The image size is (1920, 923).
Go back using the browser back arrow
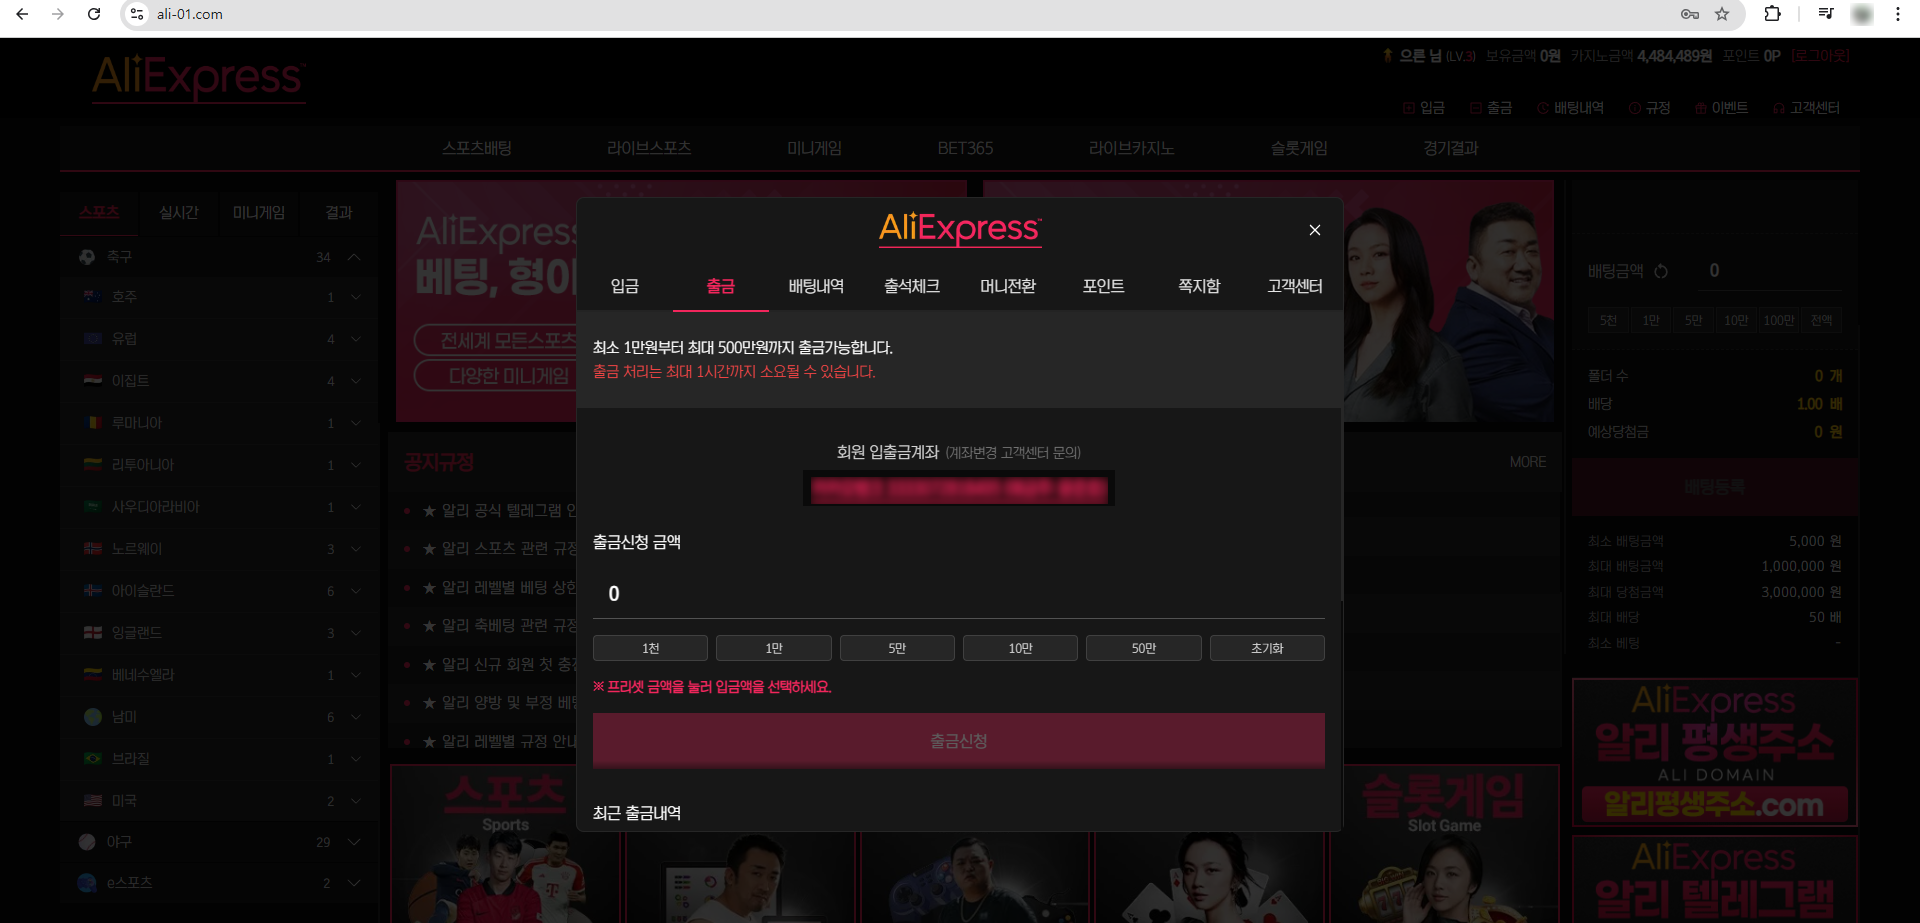coord(22,14)
